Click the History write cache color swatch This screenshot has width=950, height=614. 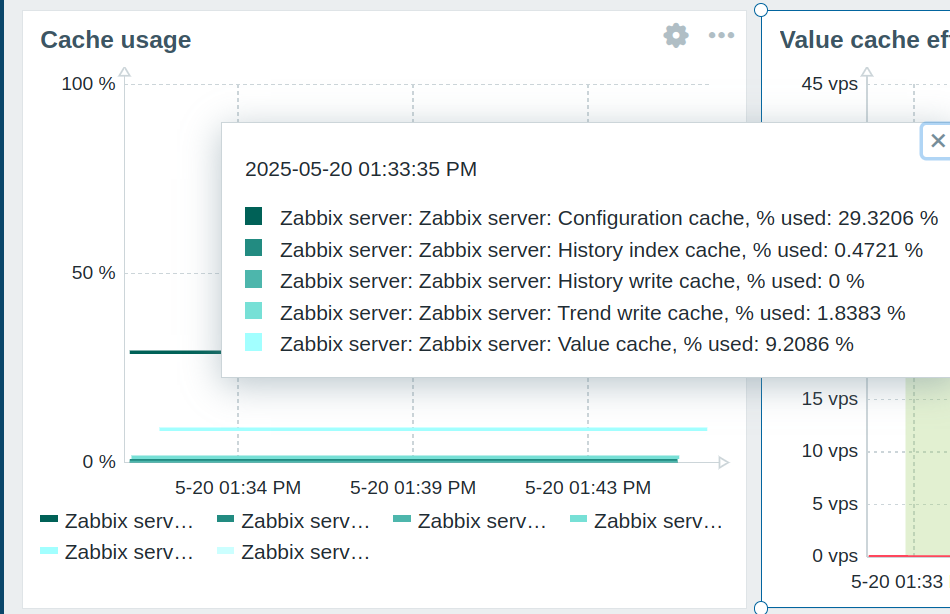tap(253, 279)
